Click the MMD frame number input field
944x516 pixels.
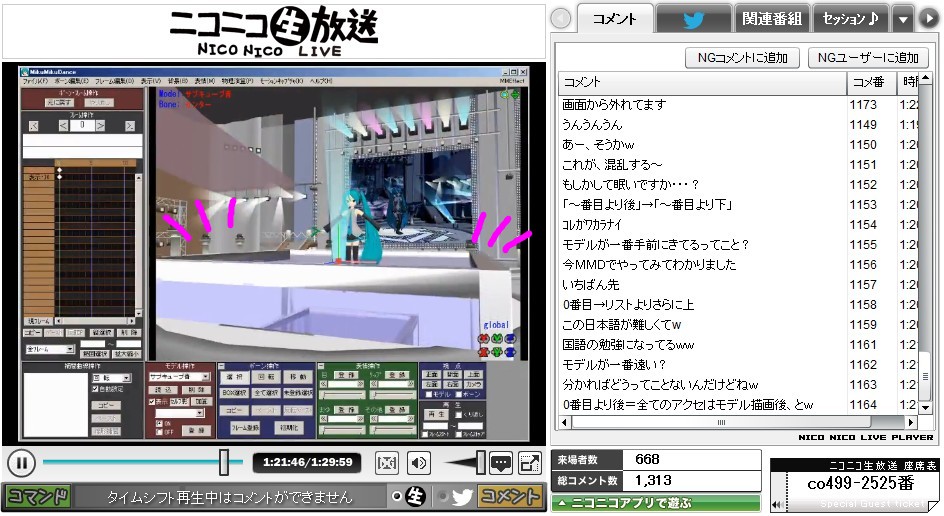coord(82,125)
